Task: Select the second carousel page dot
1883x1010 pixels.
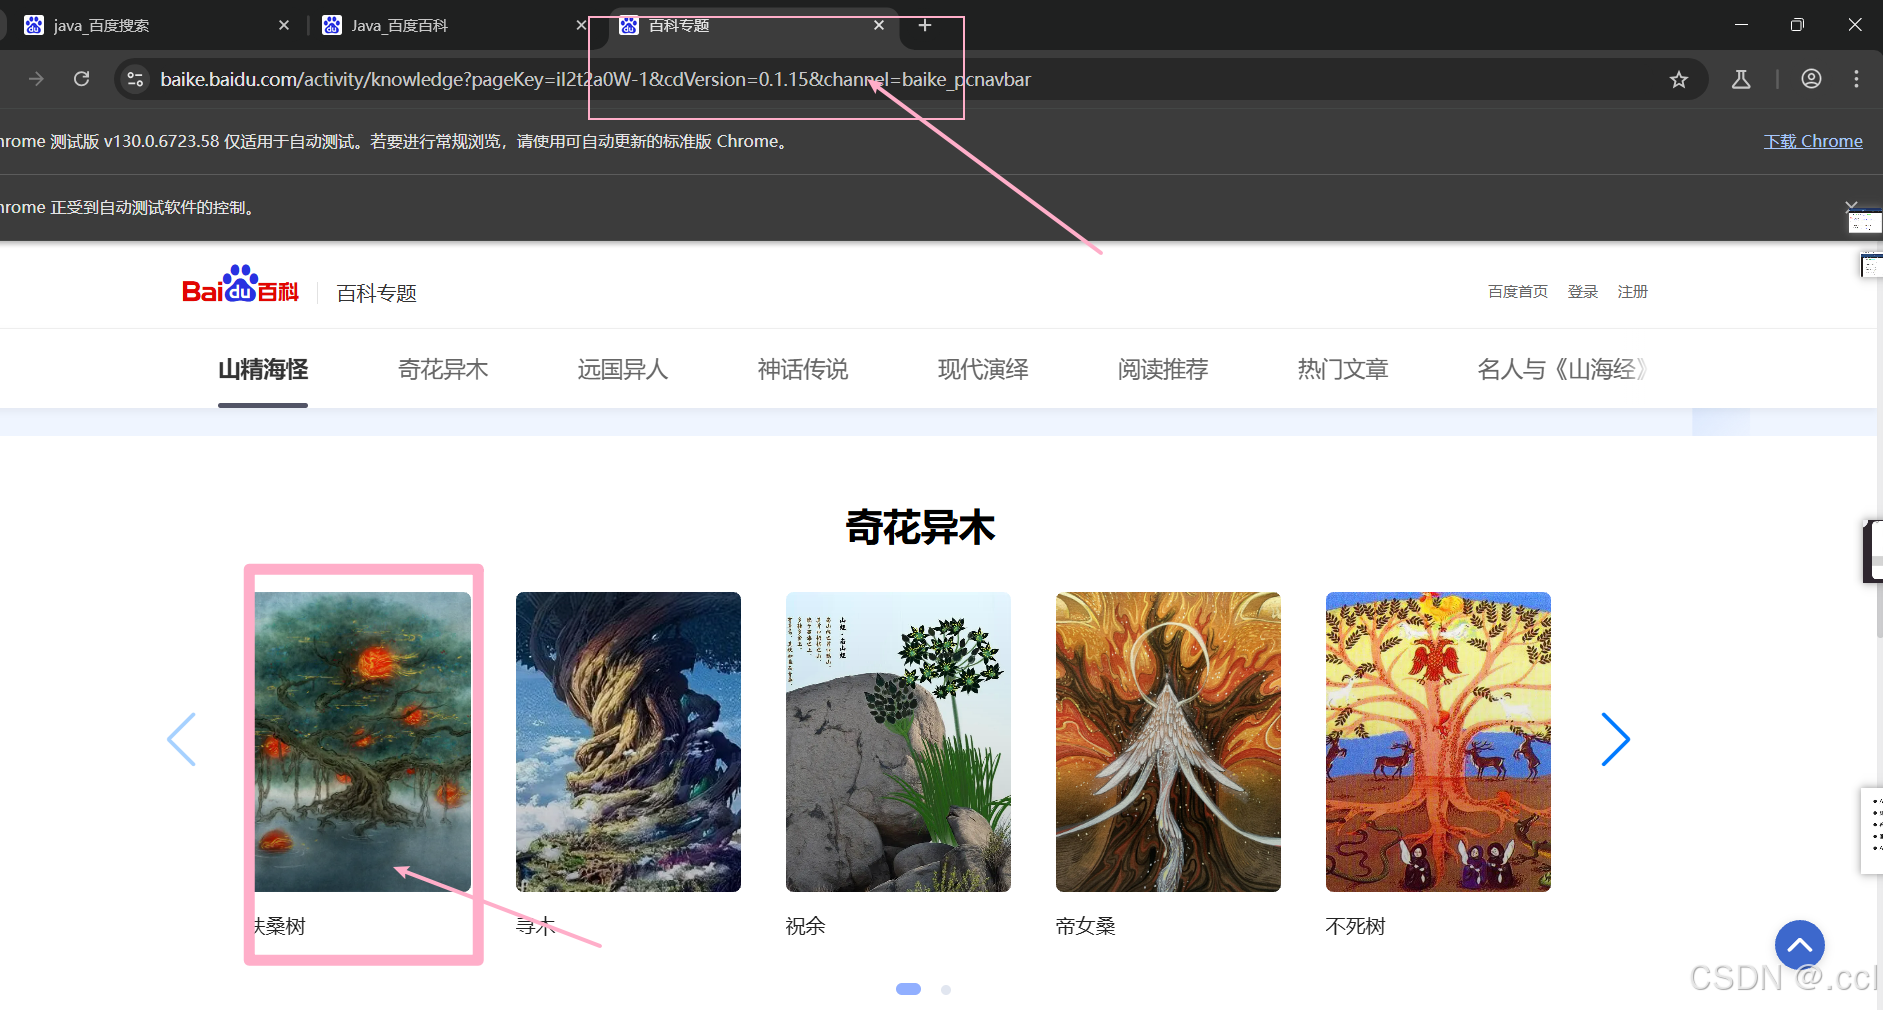Action: pyautogui.click(x=946, y=990)
